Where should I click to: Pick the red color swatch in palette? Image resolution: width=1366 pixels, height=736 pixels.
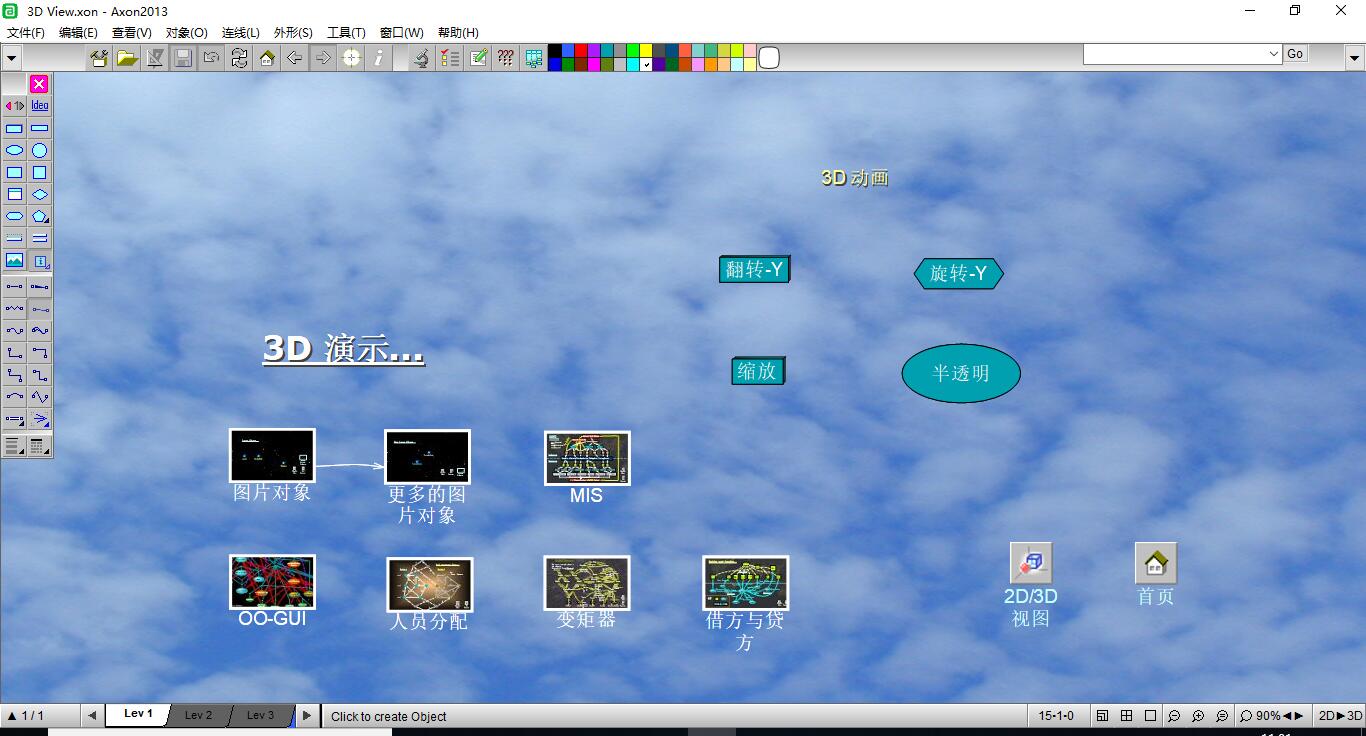(x=581, y=50)
